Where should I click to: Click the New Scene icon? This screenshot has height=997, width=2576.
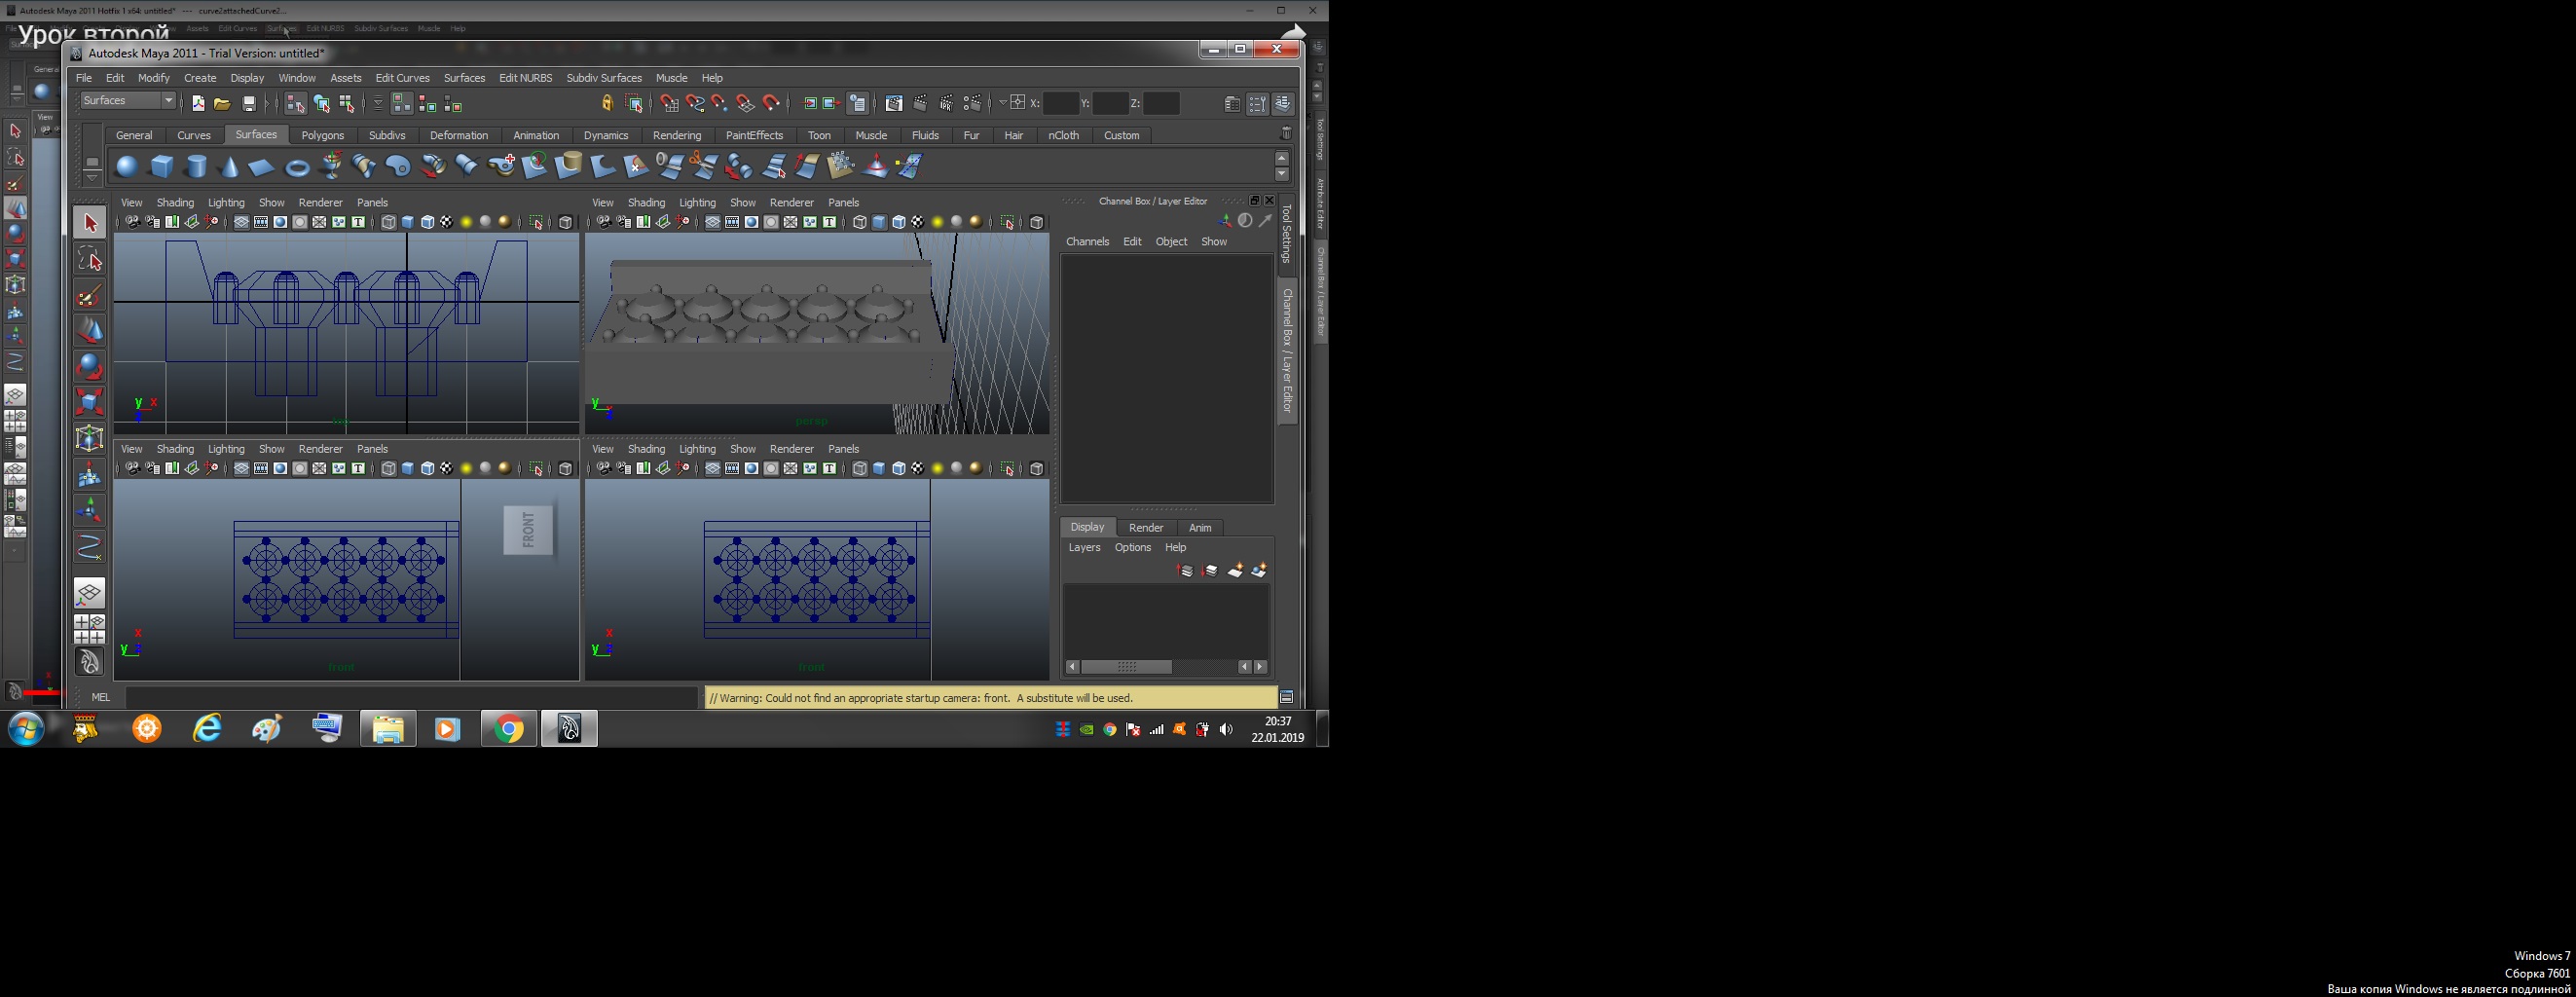click(x=198, y=103)
